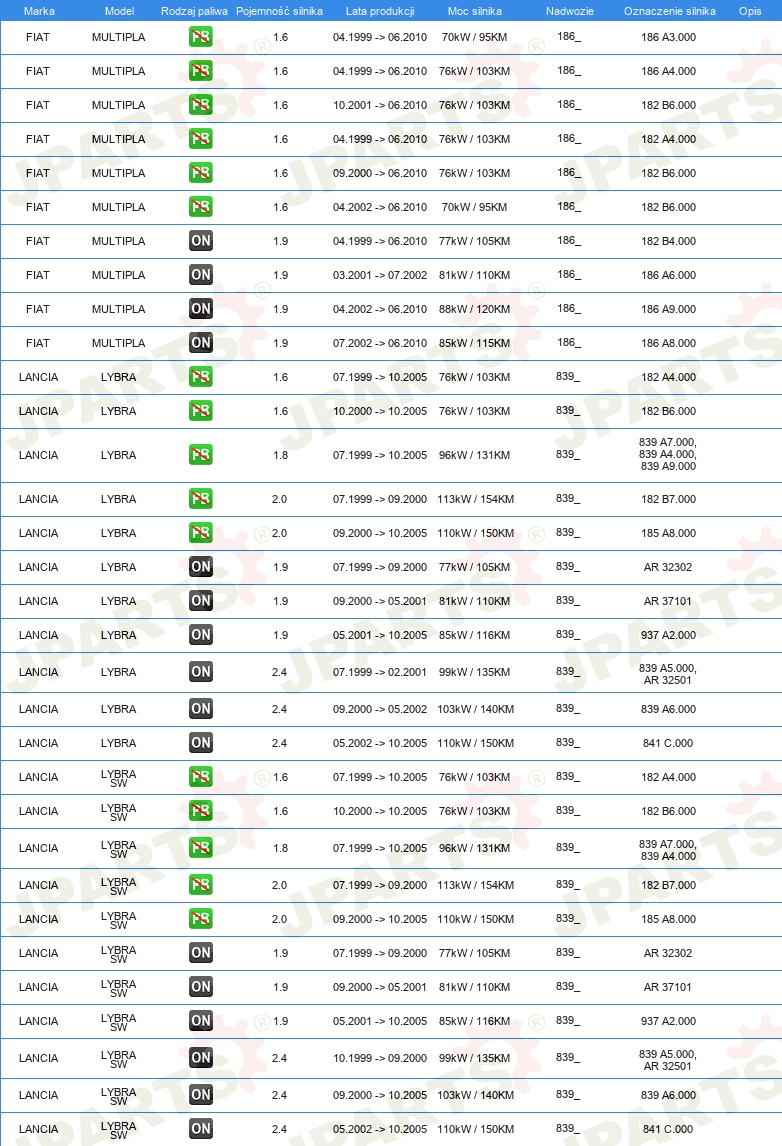782x1146 pixels.
Task: Click the 'Nadwozie' column header
Action: [569, 11]
